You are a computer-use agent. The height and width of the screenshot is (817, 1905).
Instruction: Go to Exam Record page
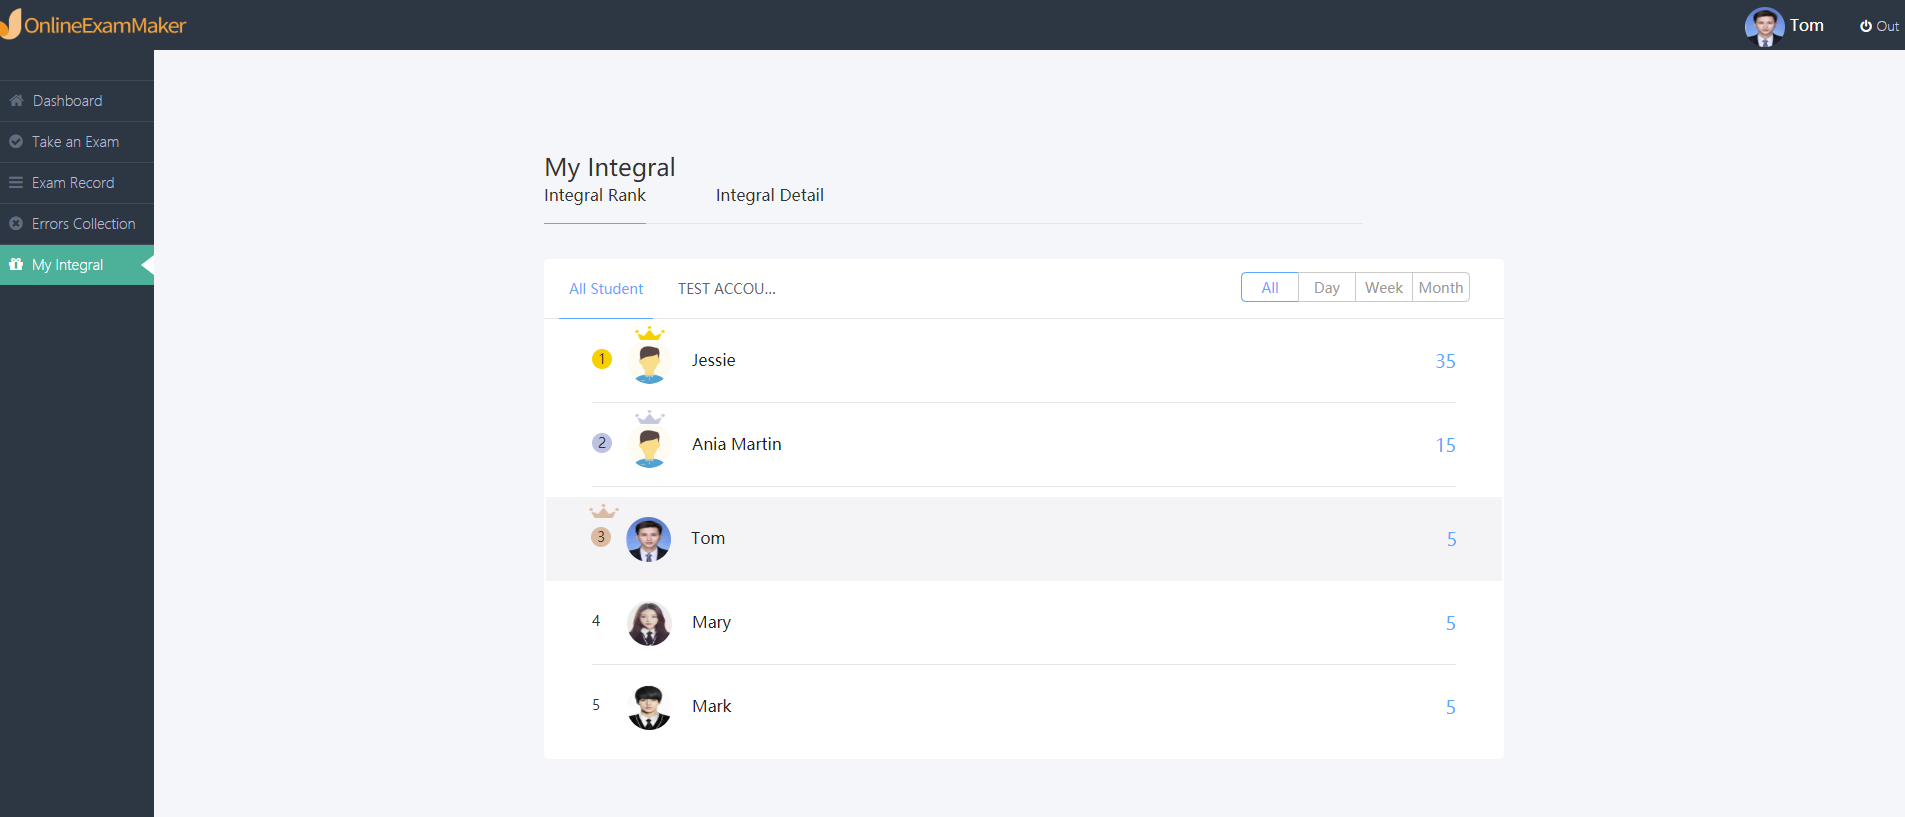pos(77,183)
